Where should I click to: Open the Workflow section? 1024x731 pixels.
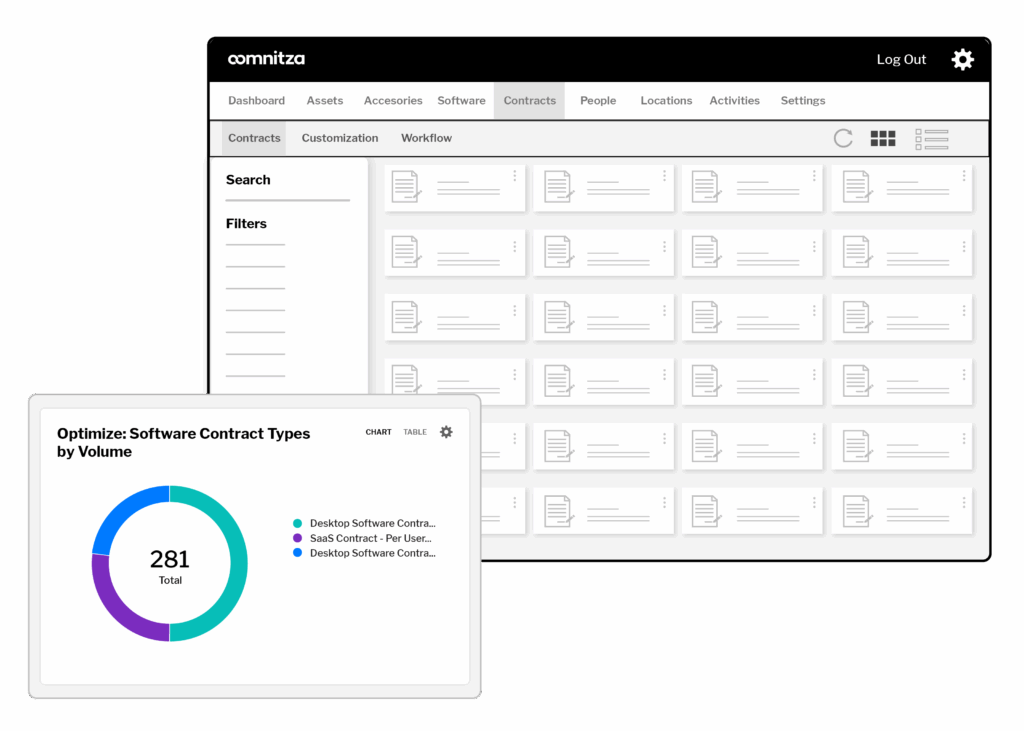point(426,138)
